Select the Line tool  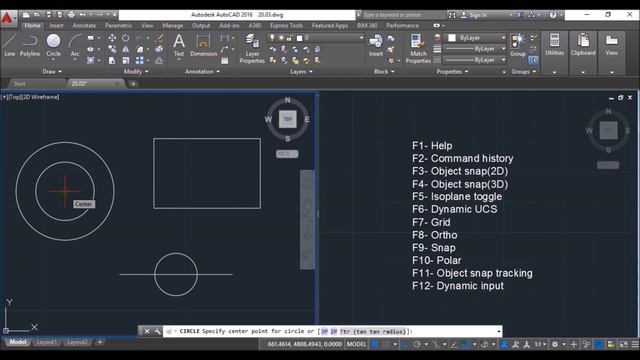pos(9,45)
